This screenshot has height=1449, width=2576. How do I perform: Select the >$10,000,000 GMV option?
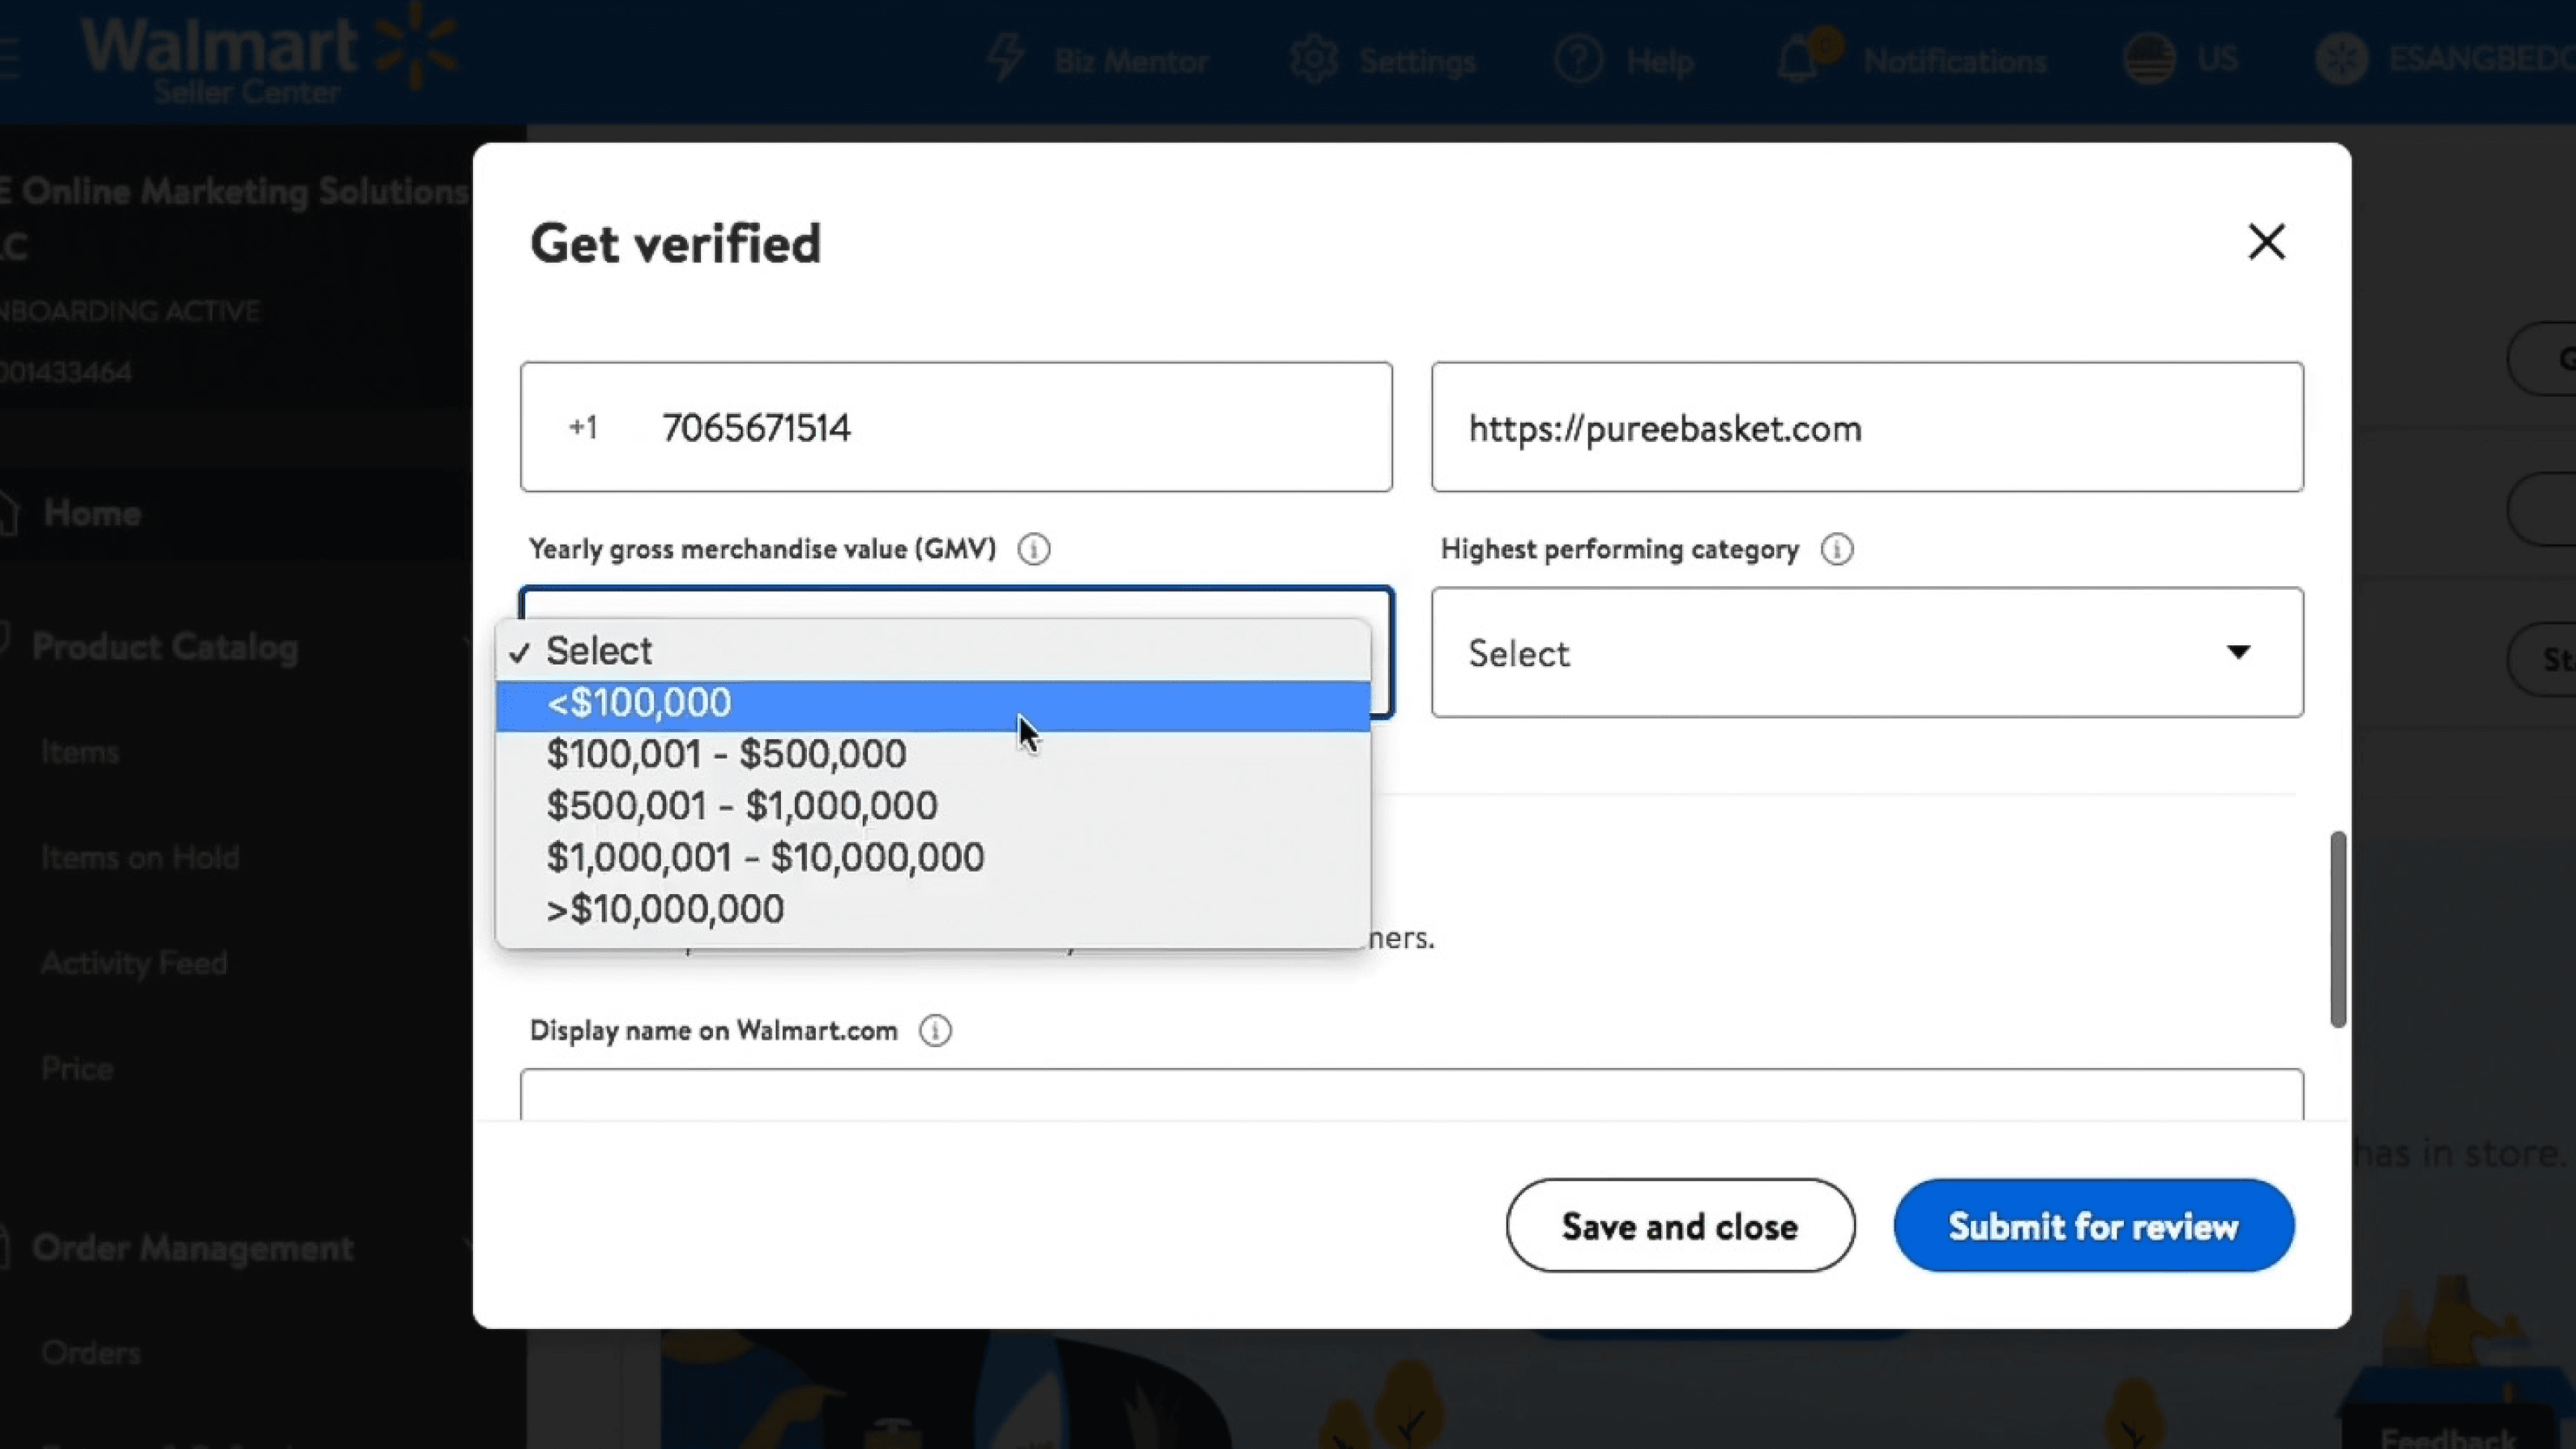coord(665,909)
